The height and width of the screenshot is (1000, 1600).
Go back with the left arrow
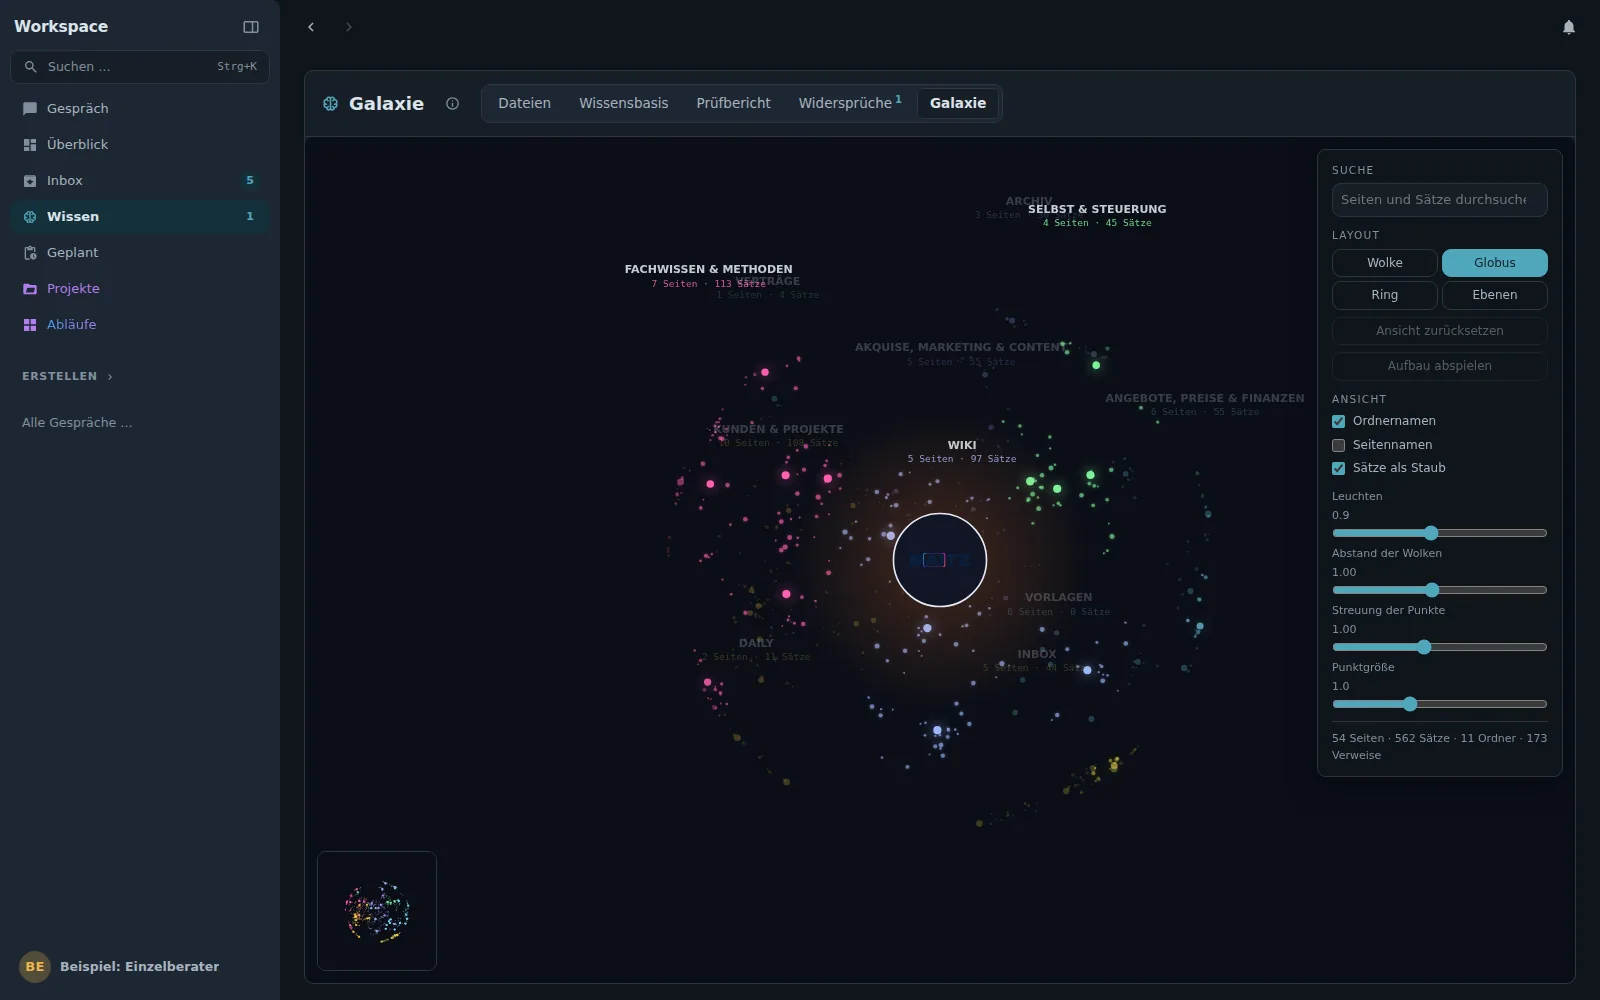click(x=311, y=27)
